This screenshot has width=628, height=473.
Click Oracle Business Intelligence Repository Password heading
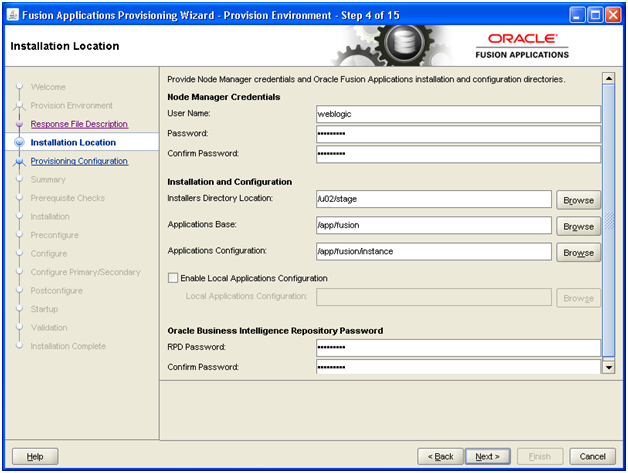275,330
